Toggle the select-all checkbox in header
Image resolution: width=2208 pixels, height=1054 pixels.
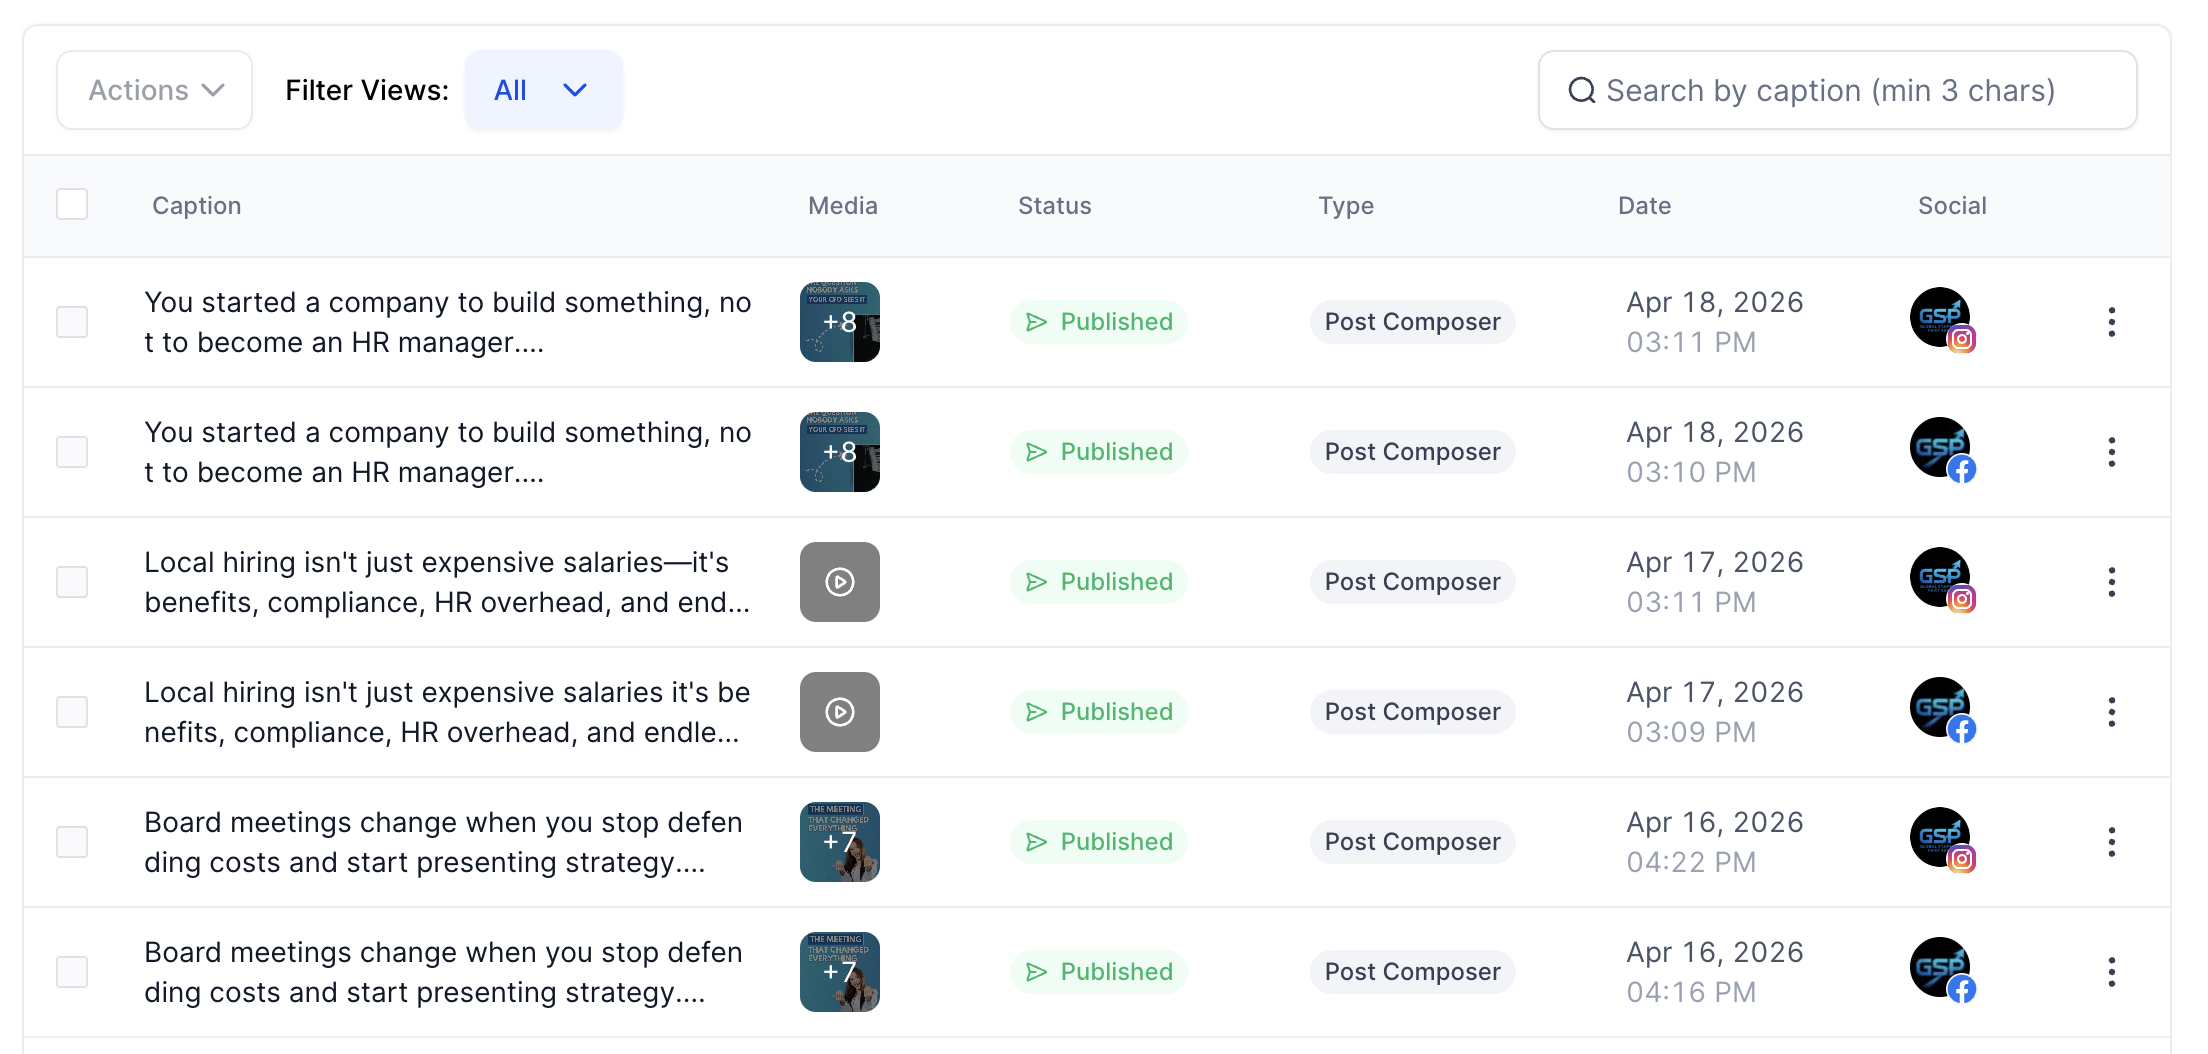coord(72,204)
